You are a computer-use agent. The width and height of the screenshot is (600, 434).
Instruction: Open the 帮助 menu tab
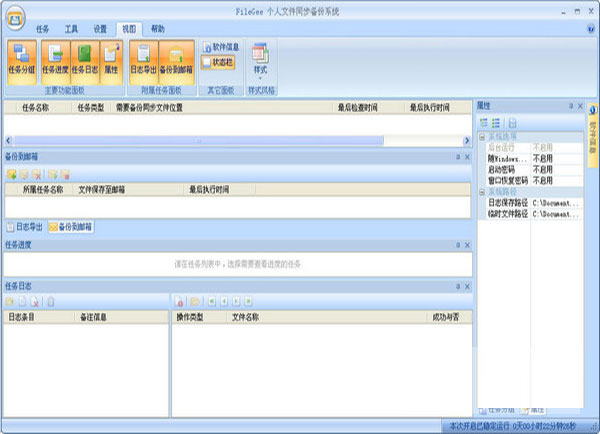click(158, 29)
